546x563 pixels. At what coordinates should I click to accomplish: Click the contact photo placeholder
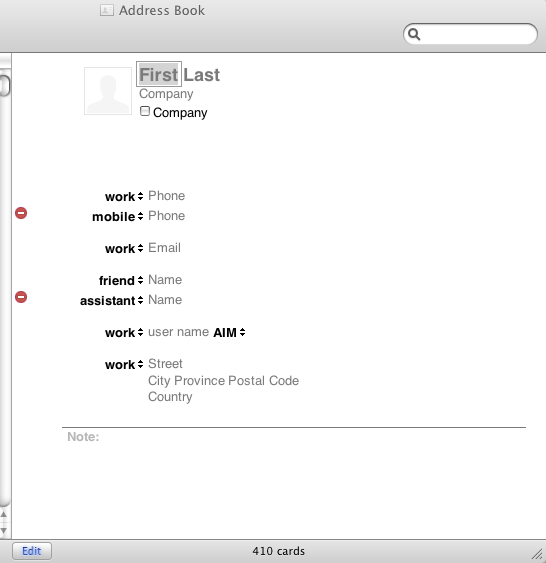108,91
